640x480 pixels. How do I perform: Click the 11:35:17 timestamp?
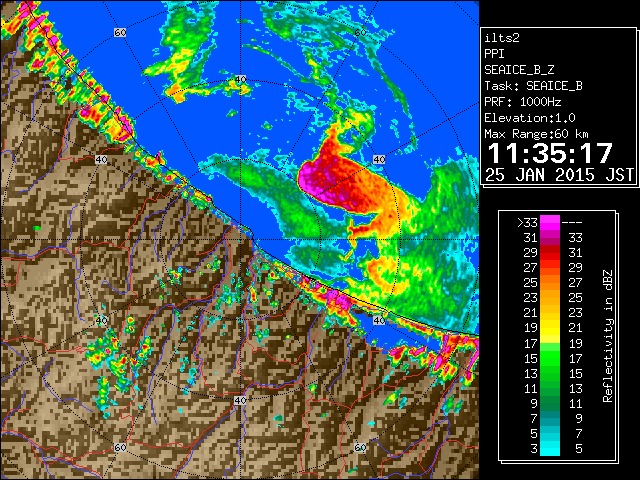point(550,153)
